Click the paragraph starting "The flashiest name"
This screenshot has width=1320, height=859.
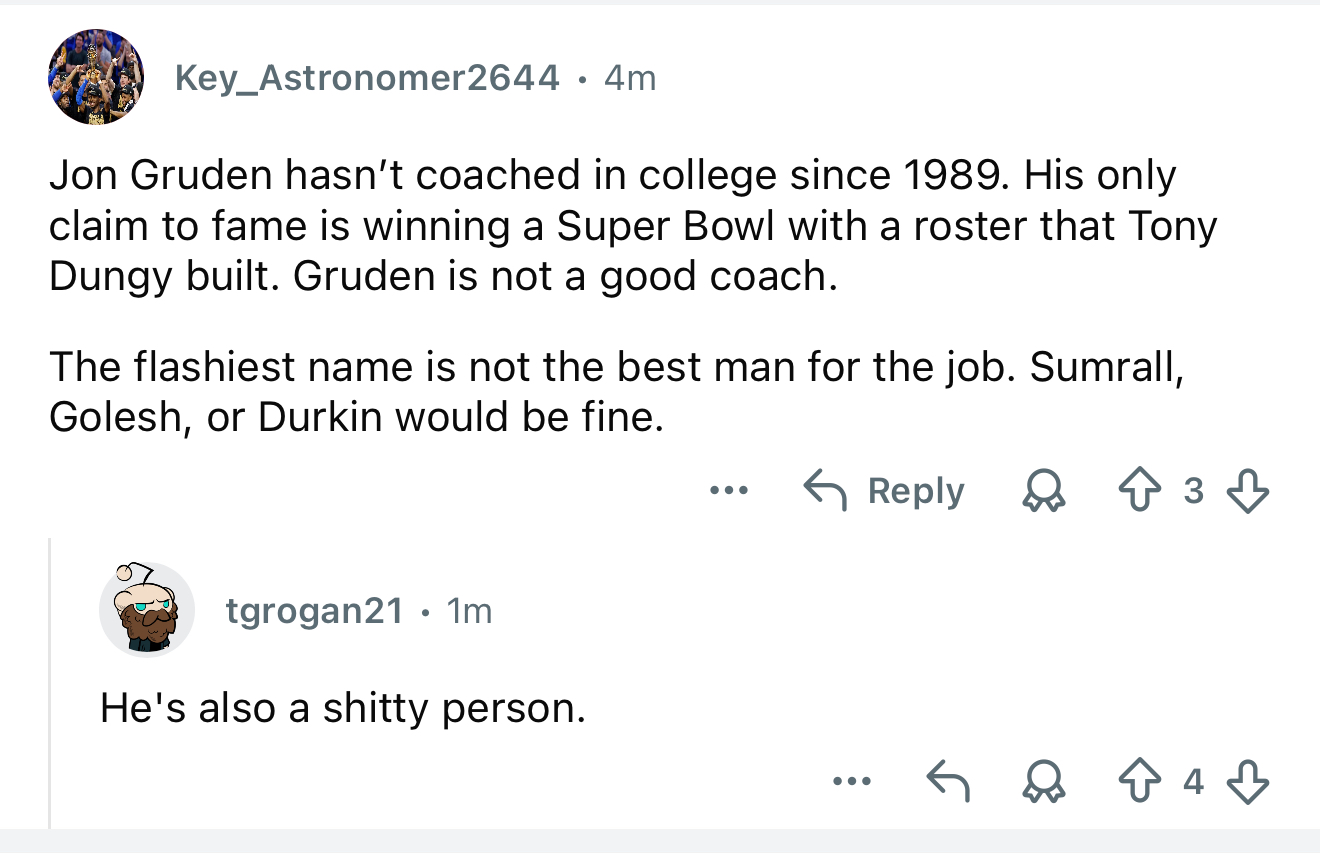coord(616,391)
